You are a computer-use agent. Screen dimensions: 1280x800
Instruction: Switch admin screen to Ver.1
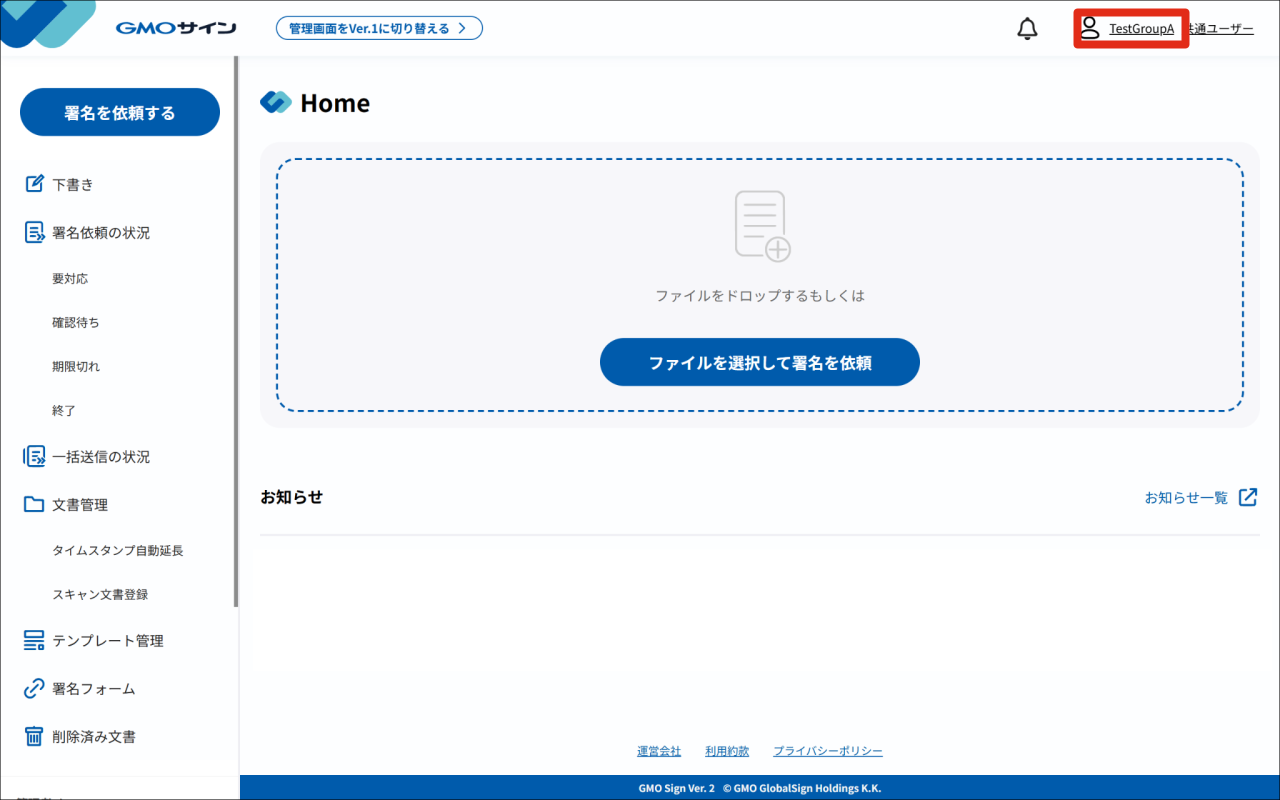click(x=379, y=28)
